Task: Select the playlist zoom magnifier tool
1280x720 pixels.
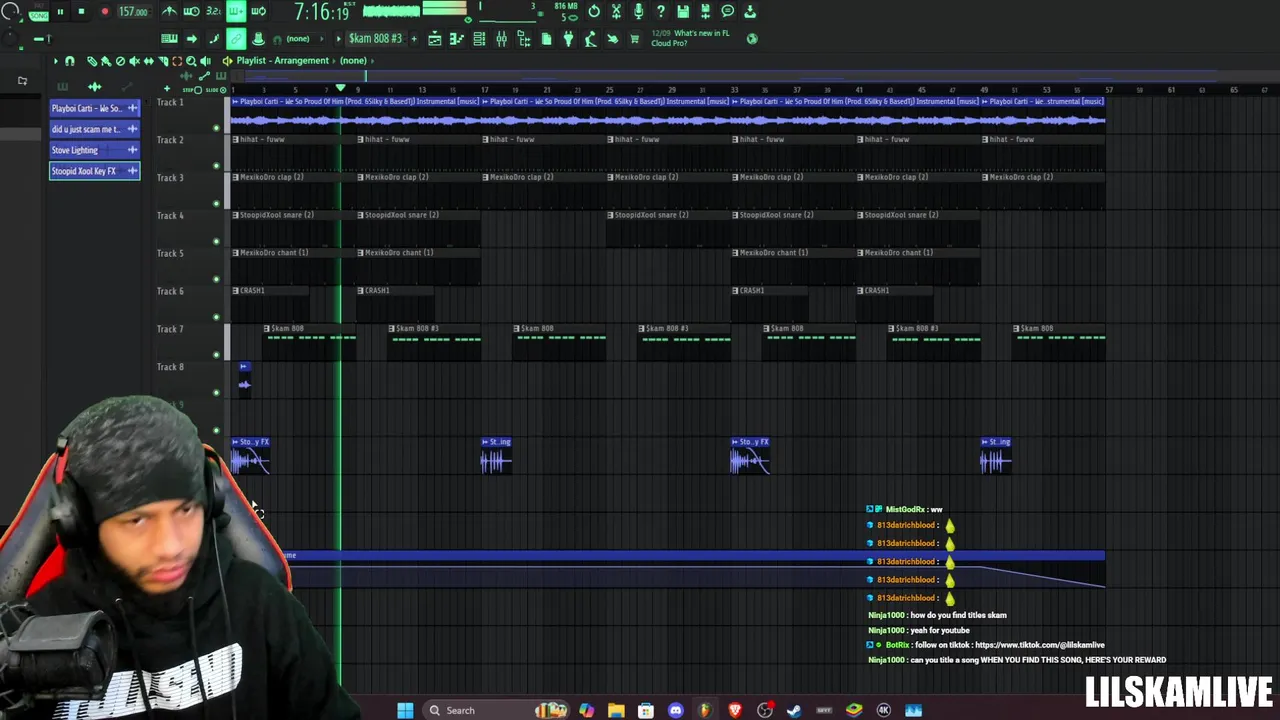Action: click(x=191, y=61)
